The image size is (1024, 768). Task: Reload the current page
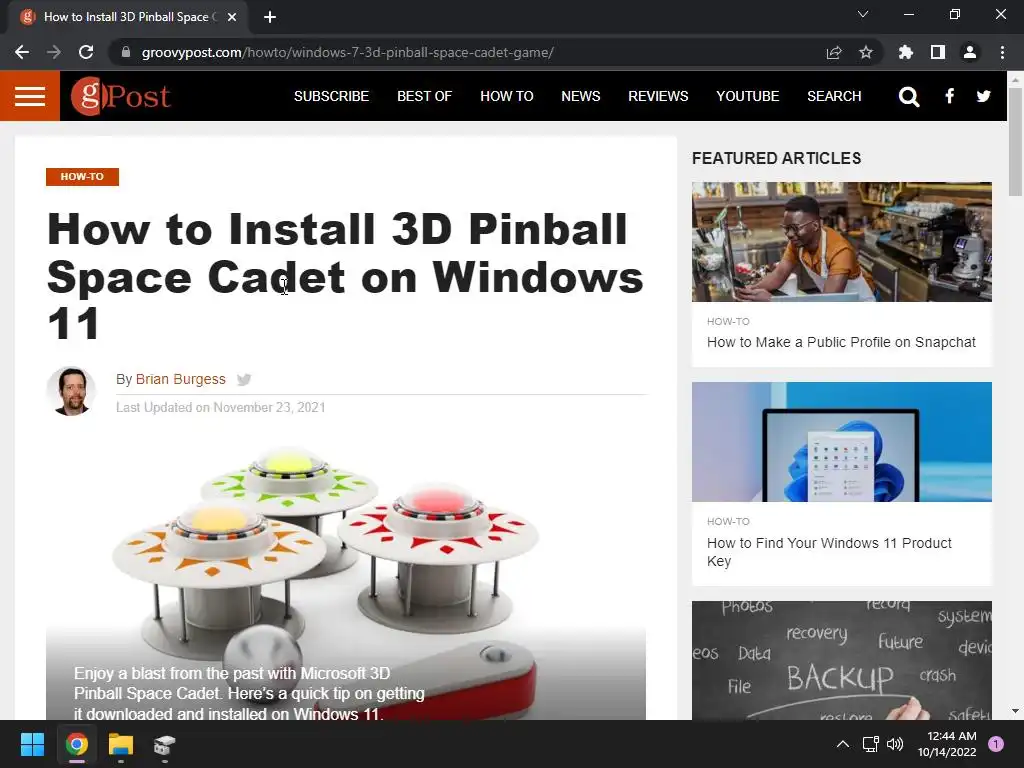coord(86,52)
